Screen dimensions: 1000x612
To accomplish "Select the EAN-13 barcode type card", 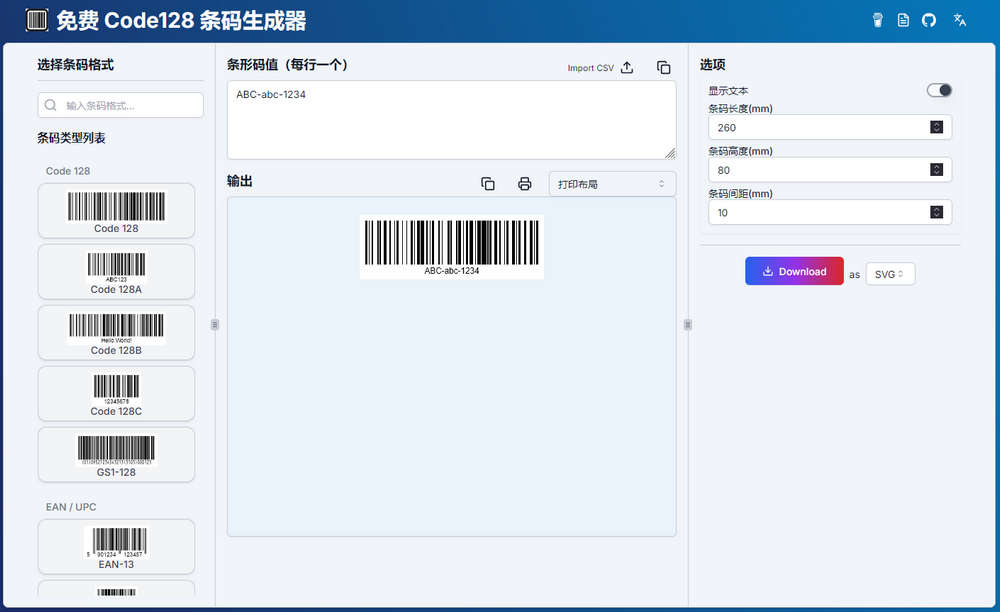I will 116,547.
